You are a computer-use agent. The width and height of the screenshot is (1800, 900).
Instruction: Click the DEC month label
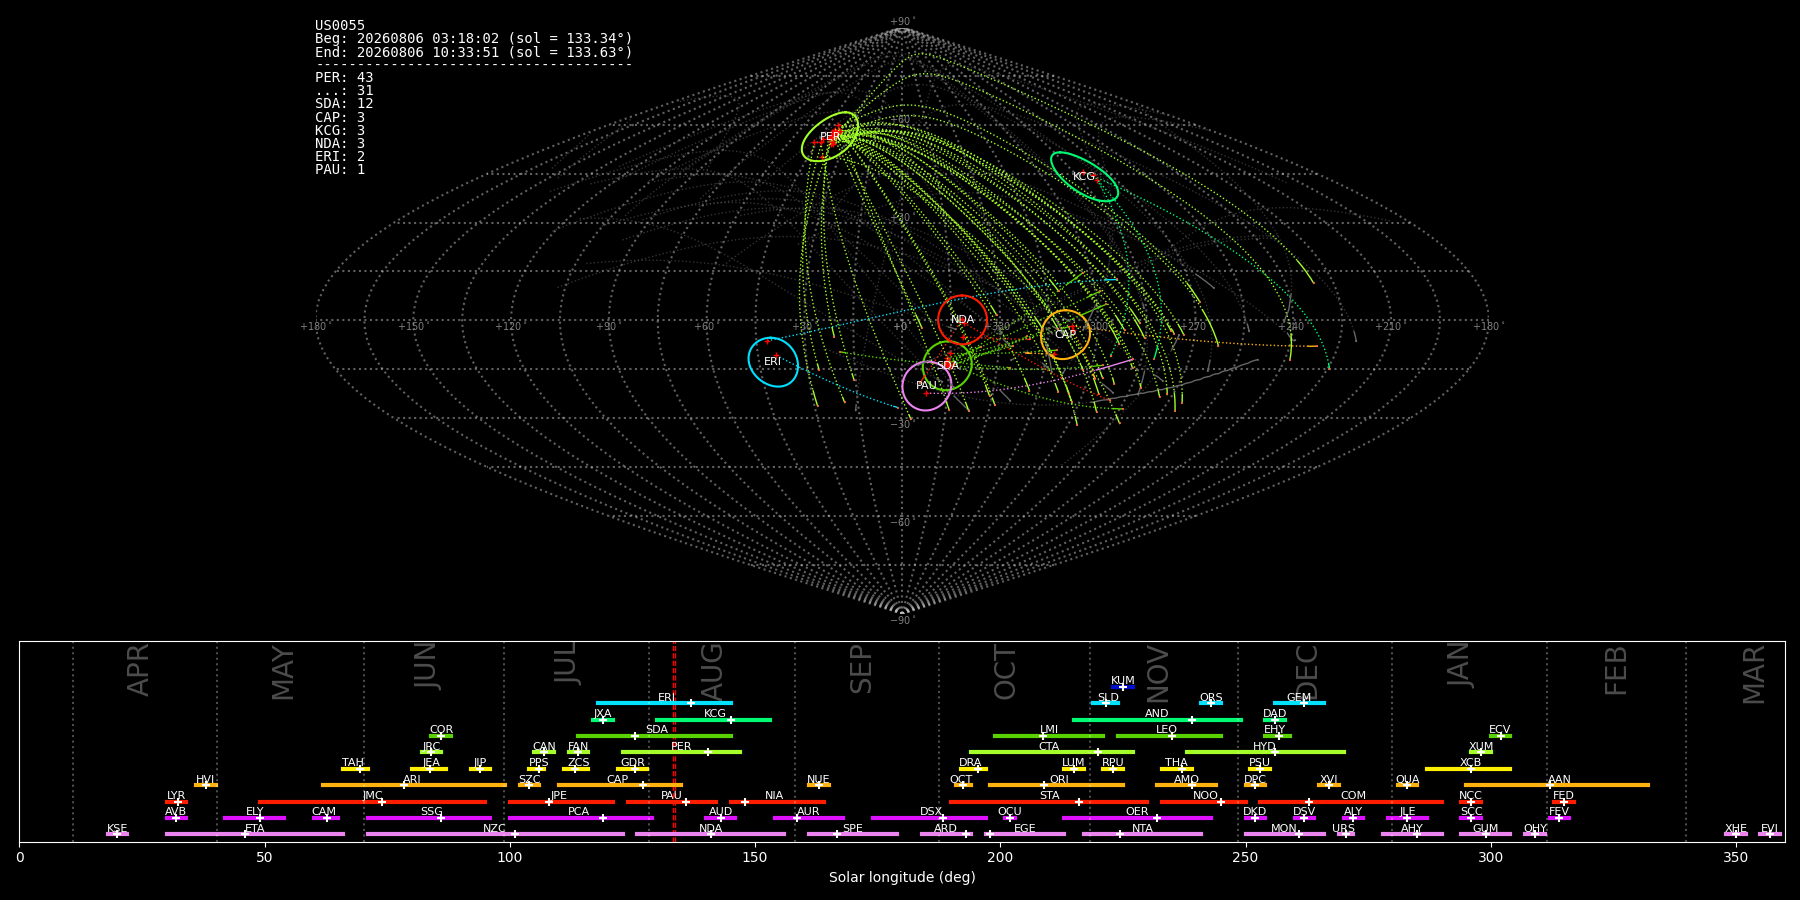[1307, 671]
